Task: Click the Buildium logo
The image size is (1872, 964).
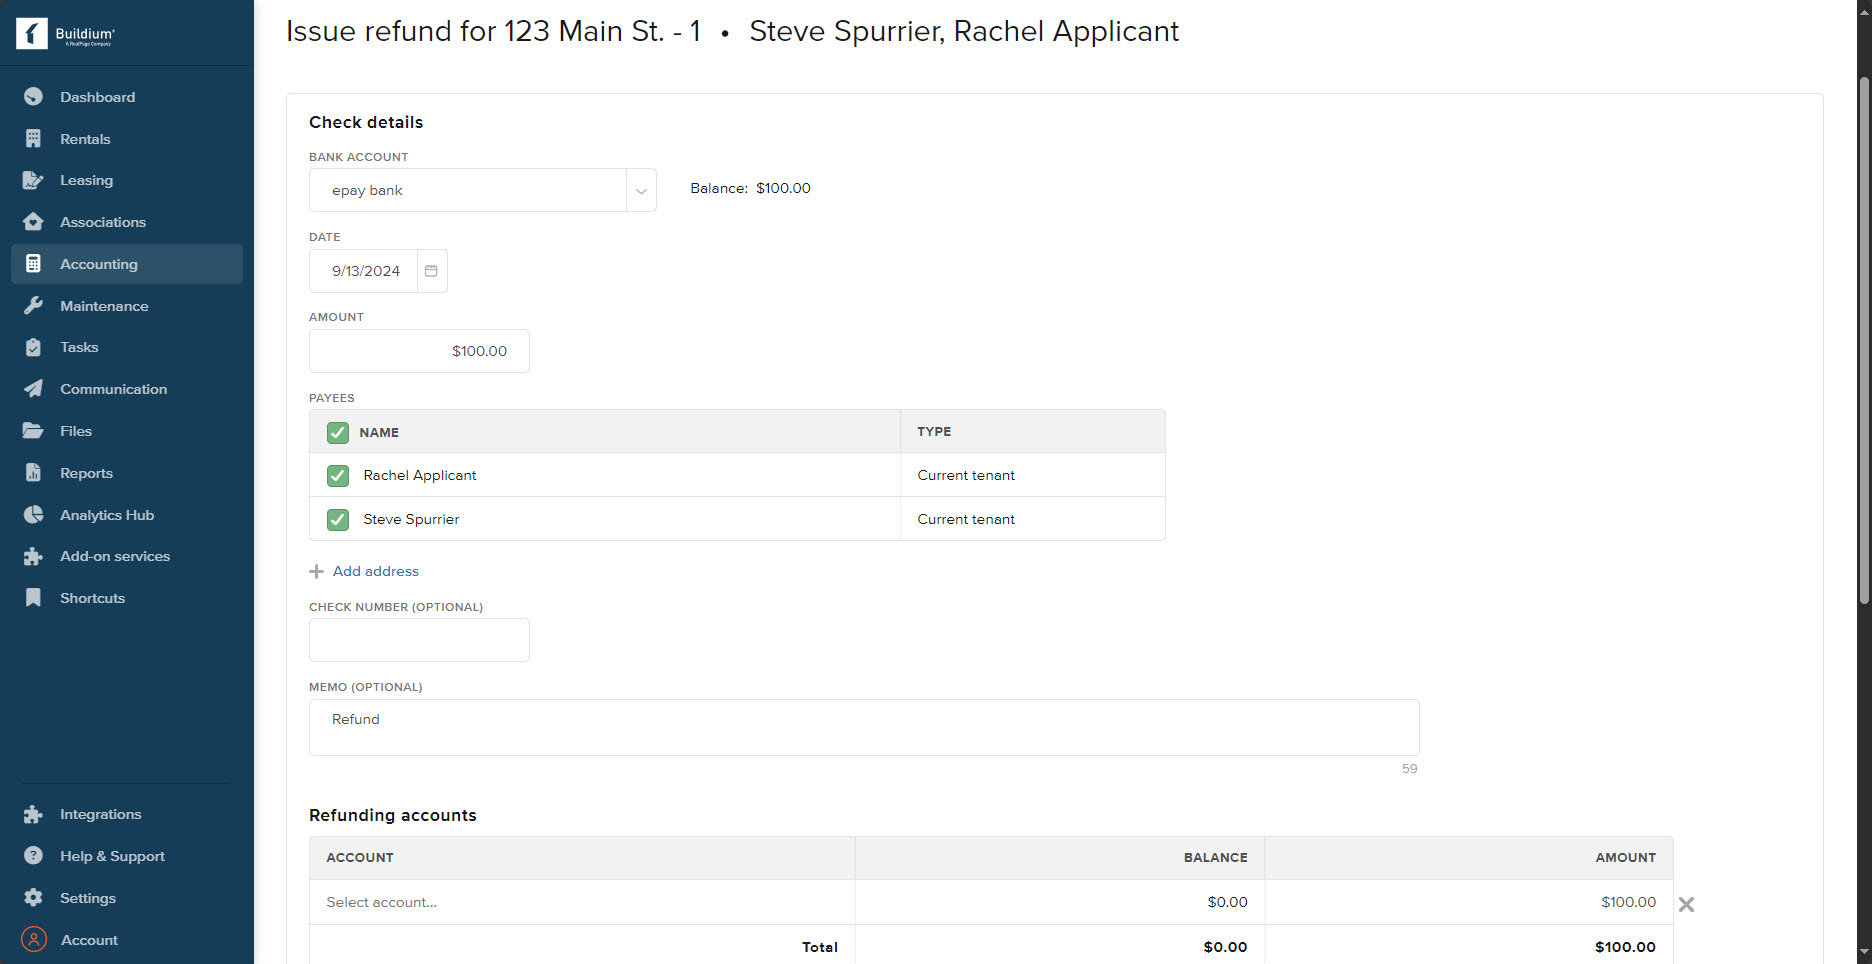Action: [66, 34]
